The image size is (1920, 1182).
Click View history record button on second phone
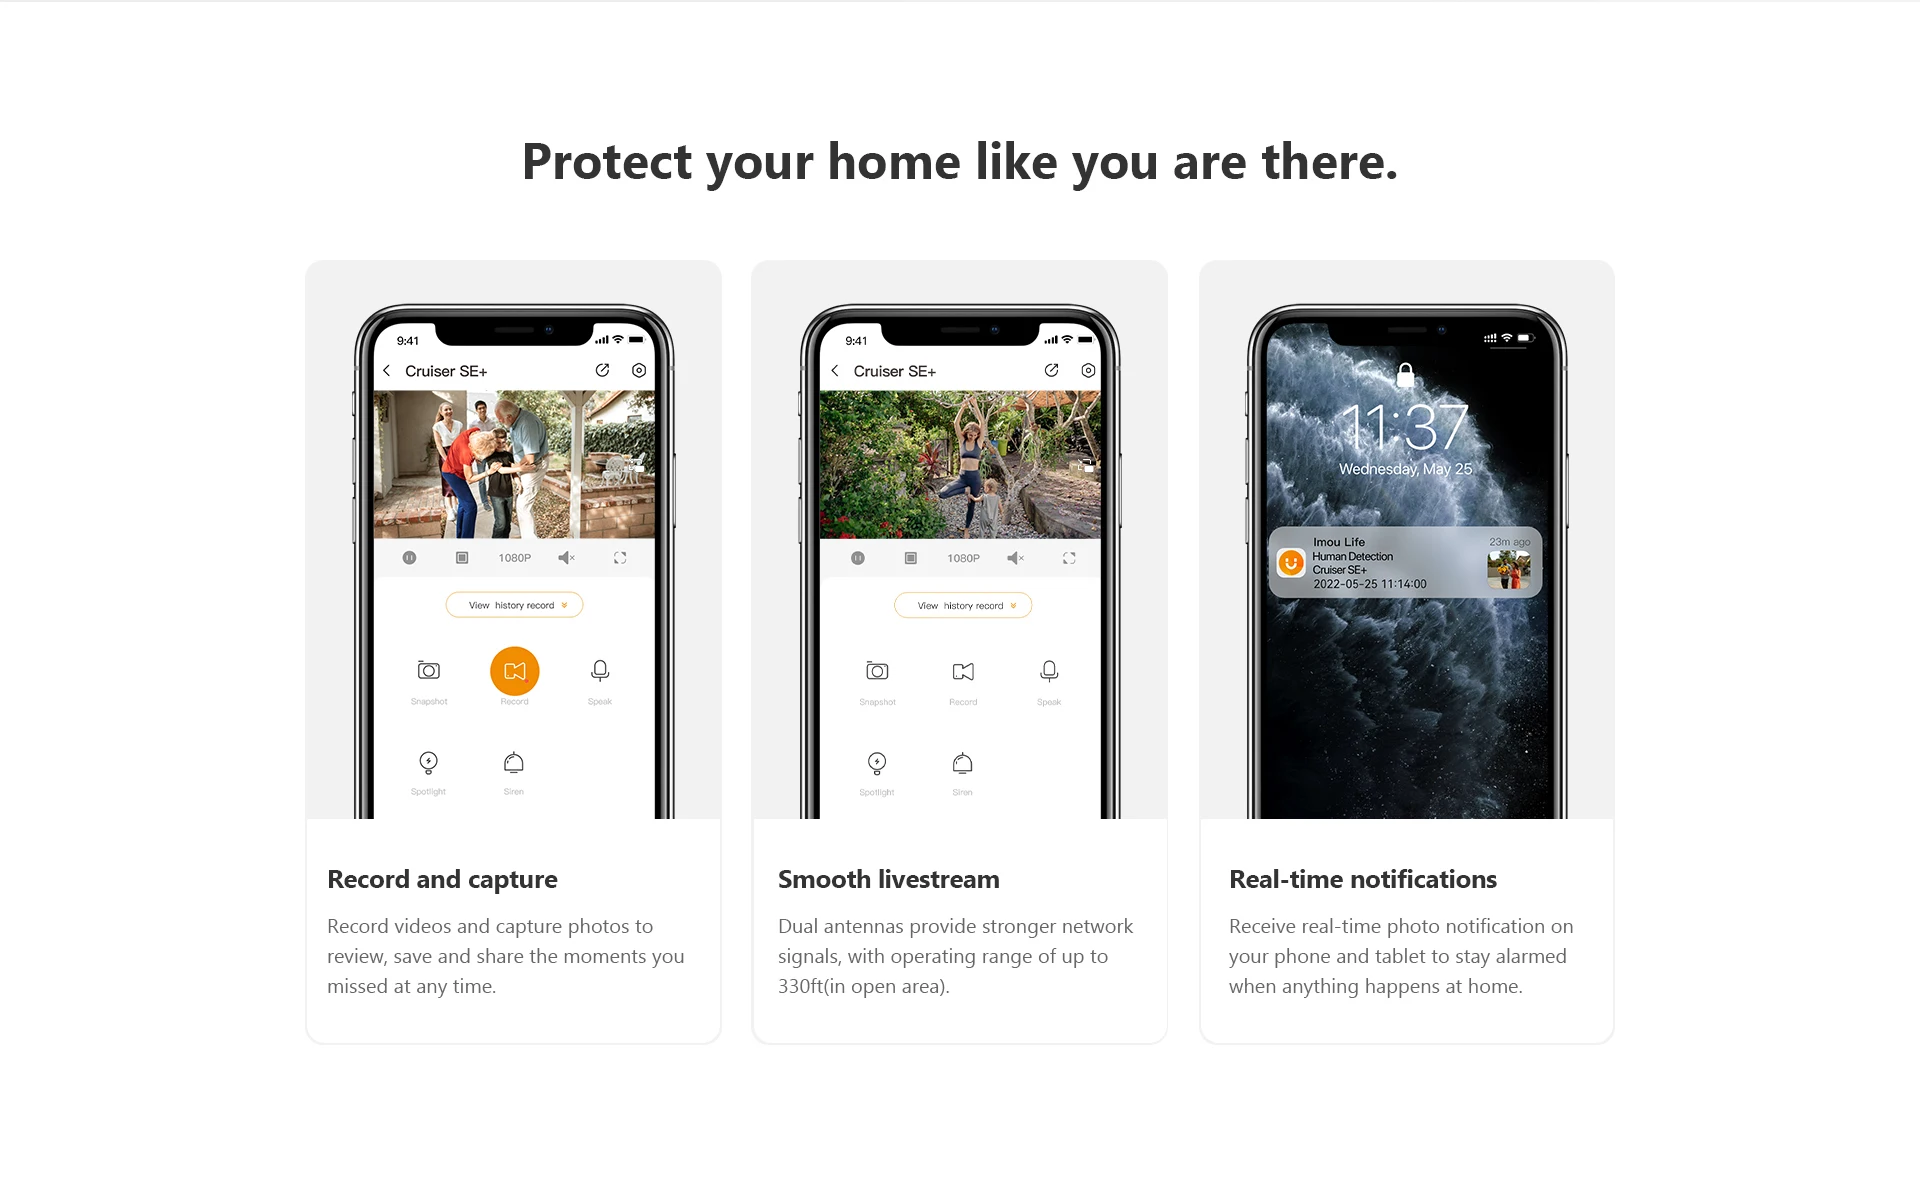pyautogui.click(x=960, y=605)
